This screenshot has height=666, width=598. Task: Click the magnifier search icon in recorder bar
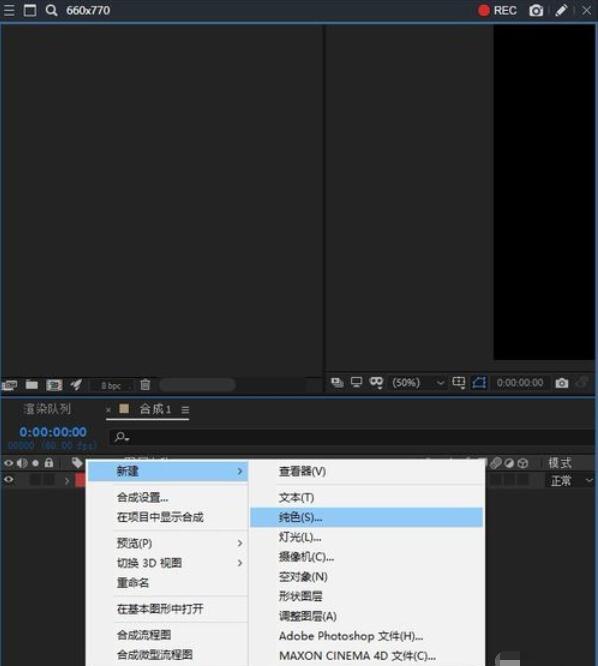pos(51,10)
